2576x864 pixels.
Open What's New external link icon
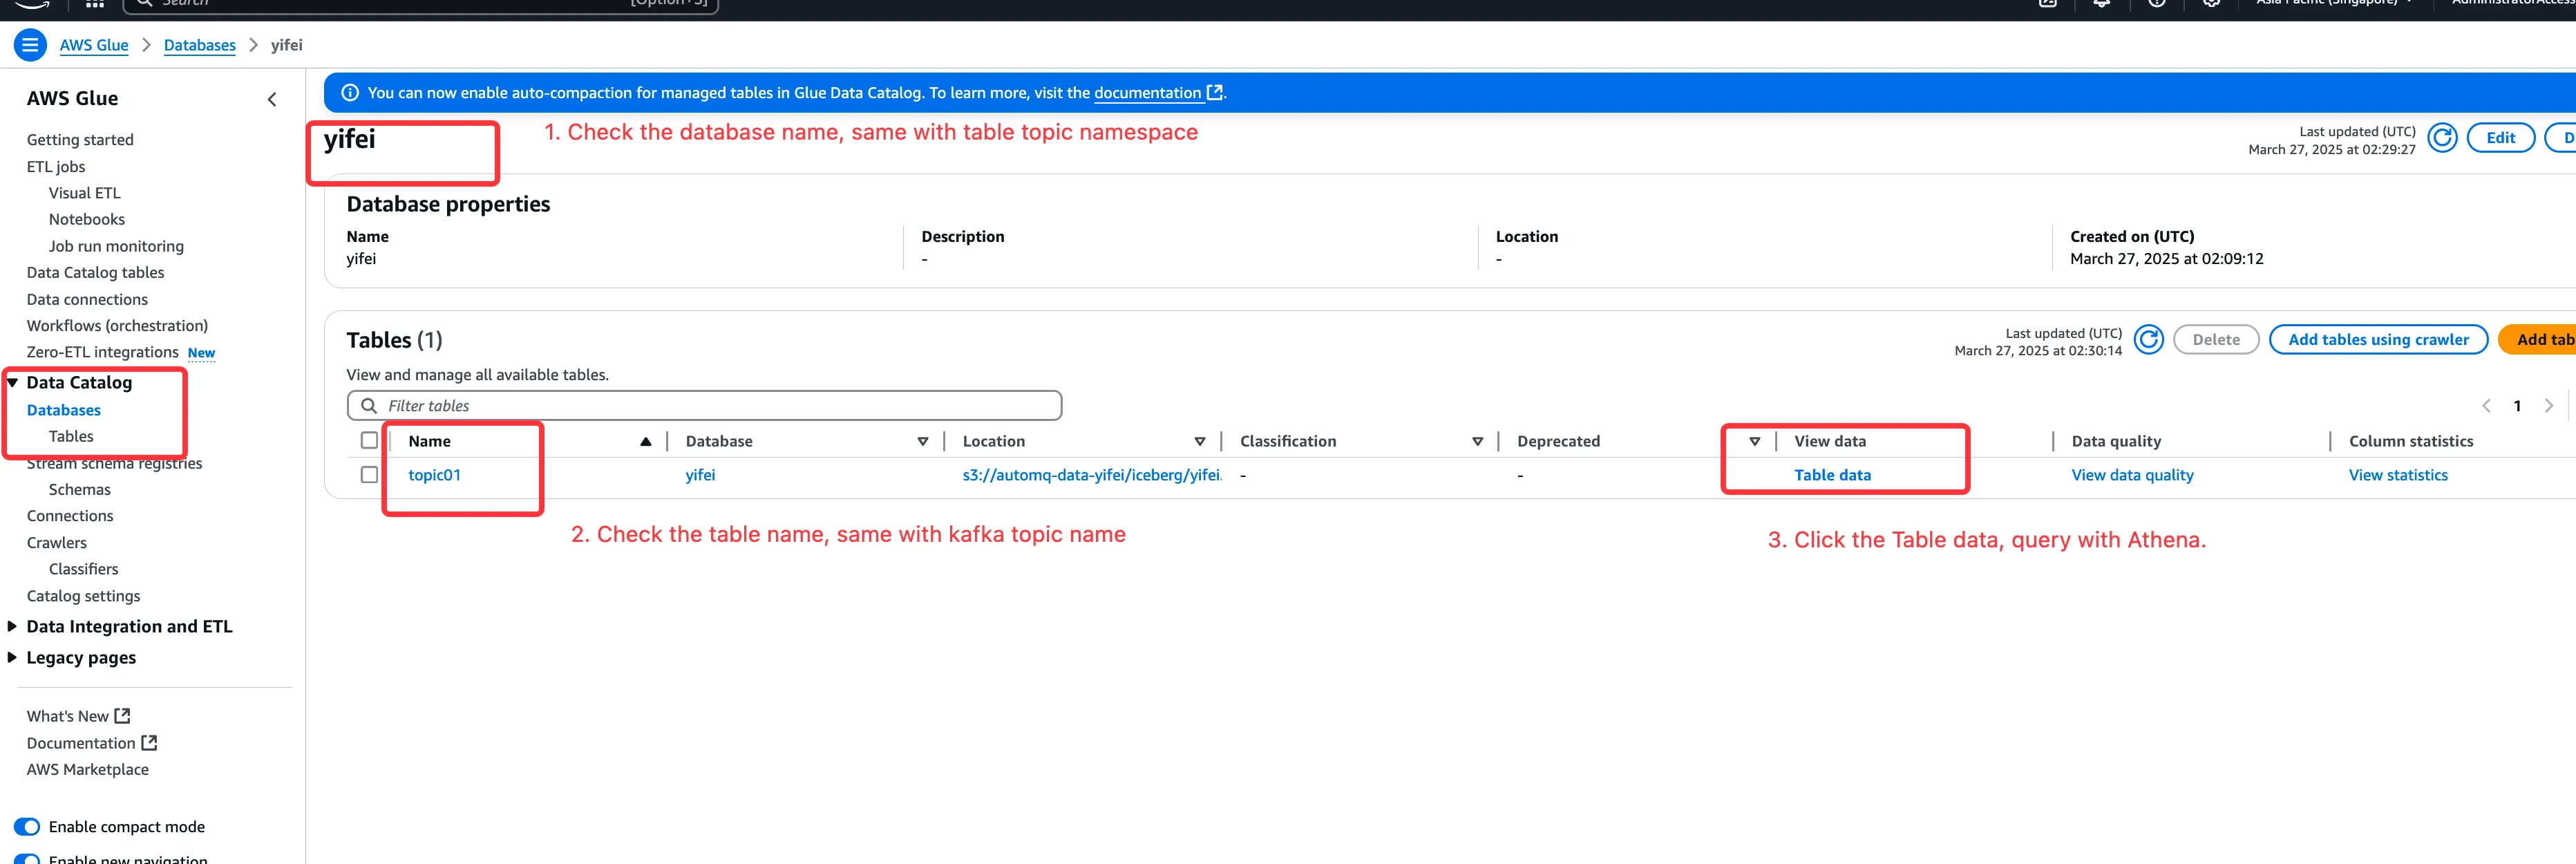tap(122, 716)
